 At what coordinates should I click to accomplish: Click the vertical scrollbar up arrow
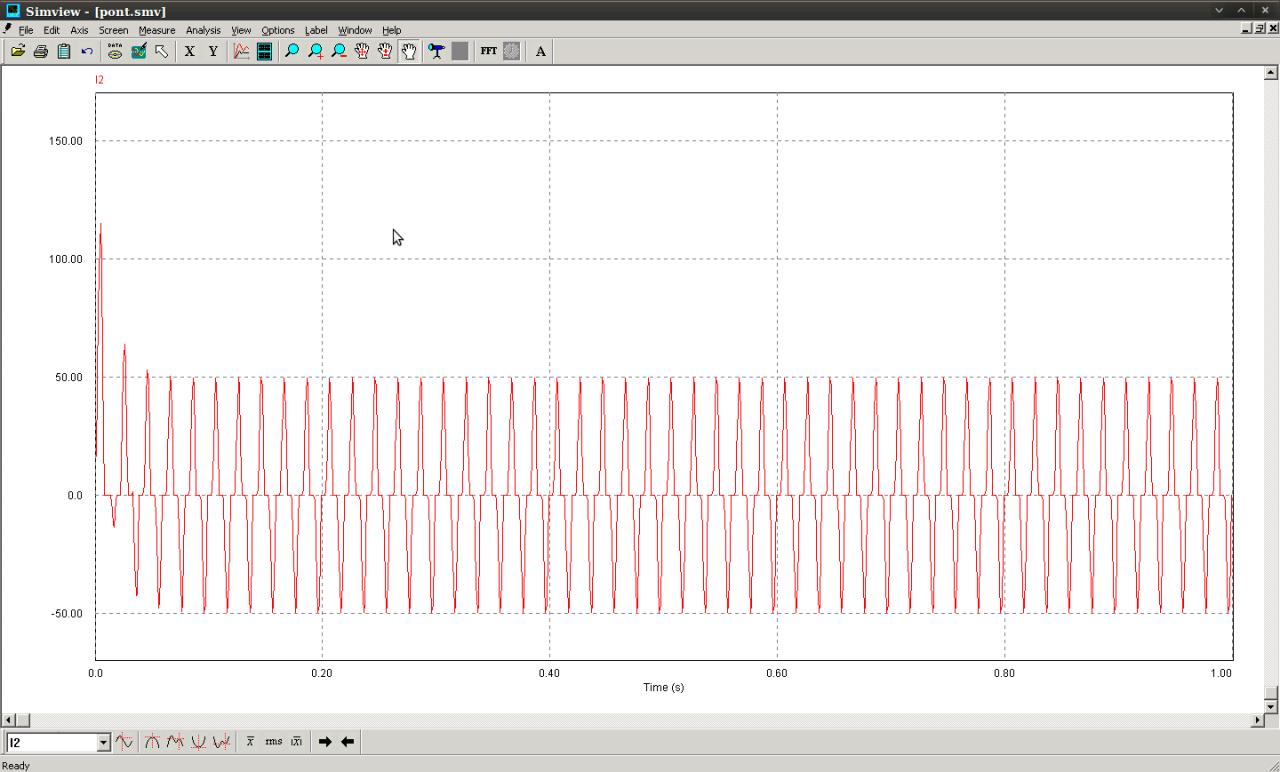coord(1271,72)
